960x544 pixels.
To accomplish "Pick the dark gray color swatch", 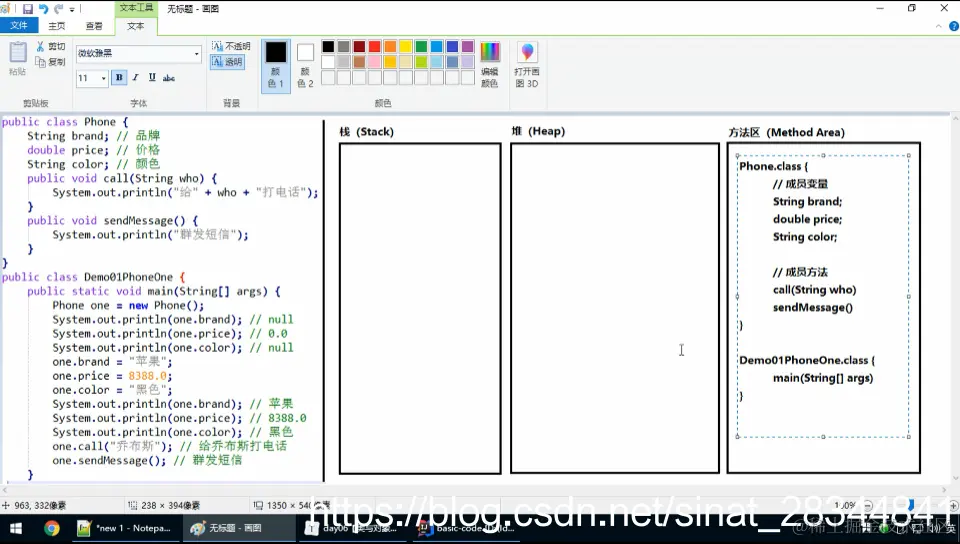I will tap(343, 47).
